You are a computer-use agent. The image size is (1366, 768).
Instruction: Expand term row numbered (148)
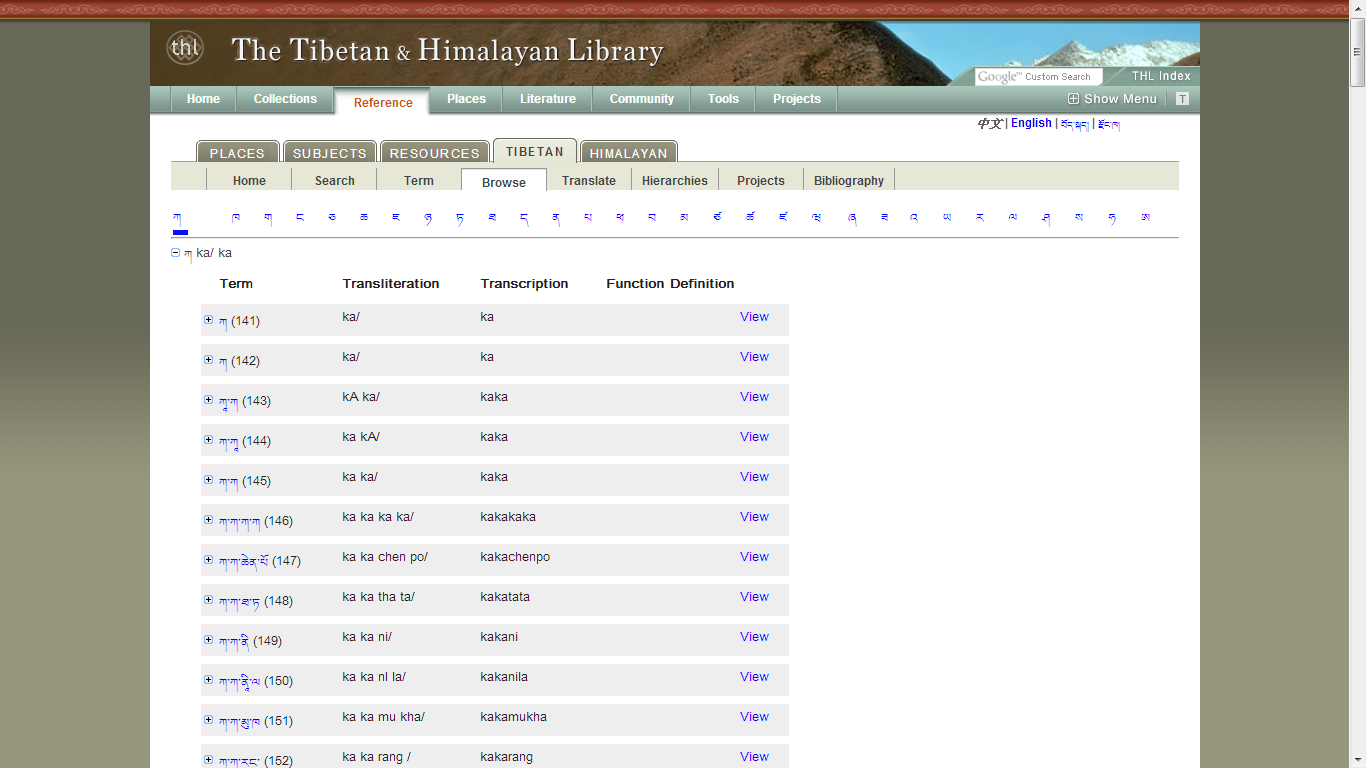[x=208, y=600]
